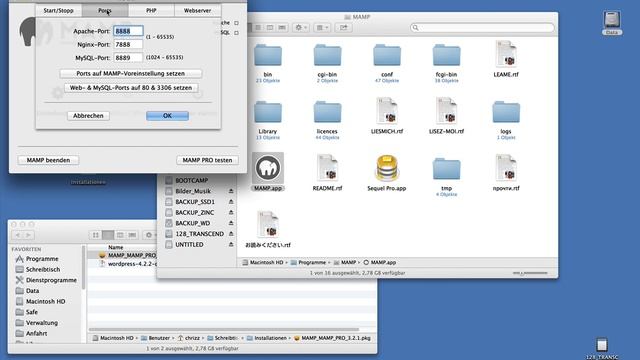Select the tmp folder icon
This screenshot has height=360, width=640.
(447, 169)
